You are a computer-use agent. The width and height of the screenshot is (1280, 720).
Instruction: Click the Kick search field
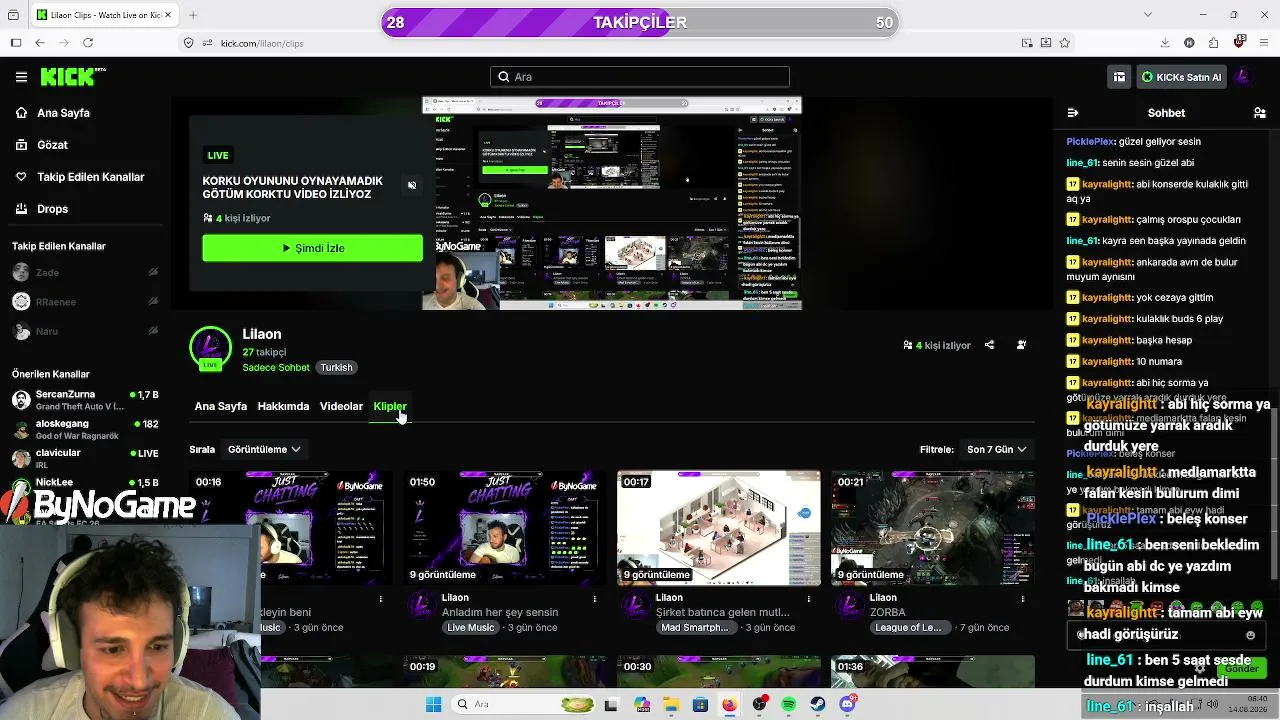[x=640, y=77]
